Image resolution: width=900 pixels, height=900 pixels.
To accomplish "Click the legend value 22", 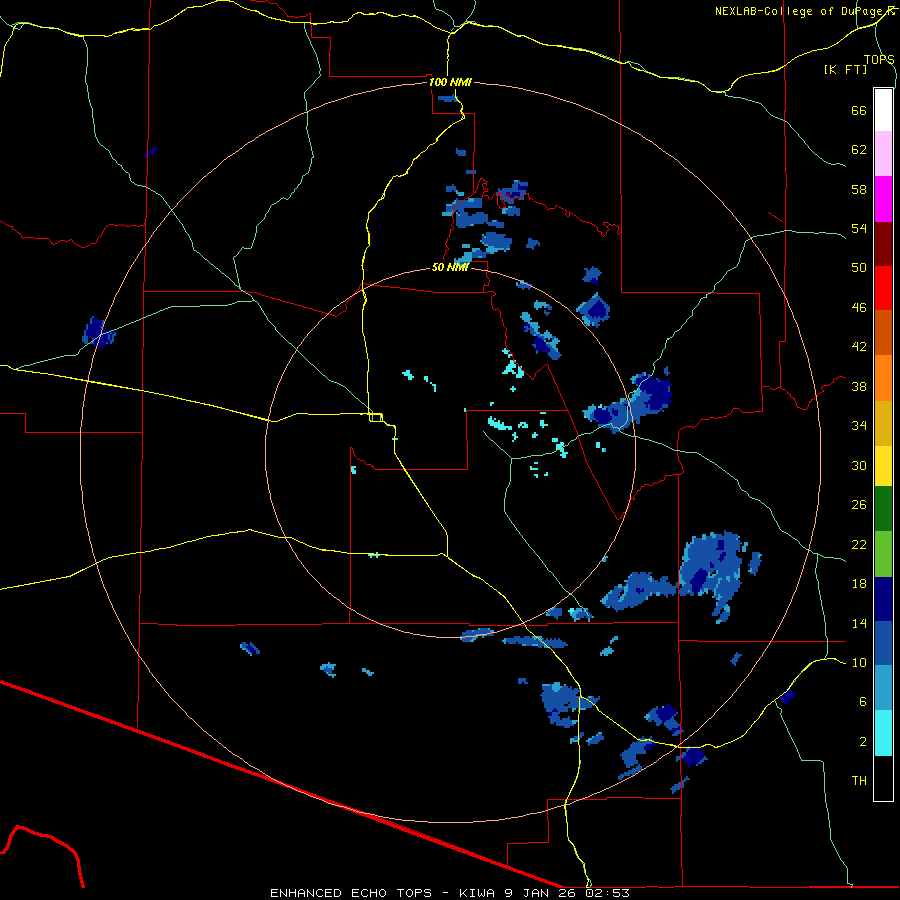I will [x=859, y=544].
